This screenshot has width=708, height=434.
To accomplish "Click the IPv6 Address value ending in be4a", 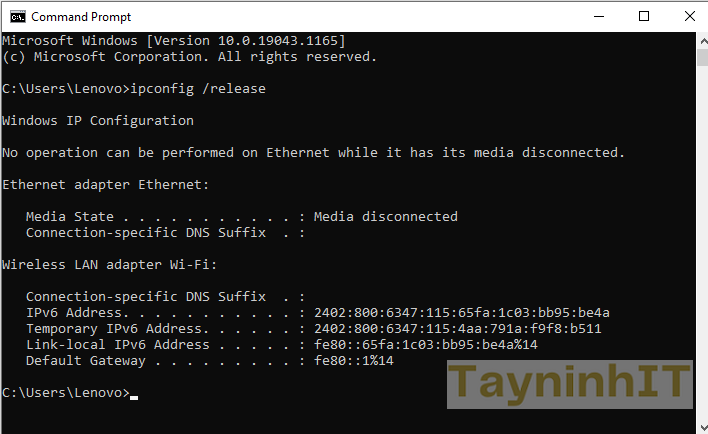I will (x=461, y=313).
